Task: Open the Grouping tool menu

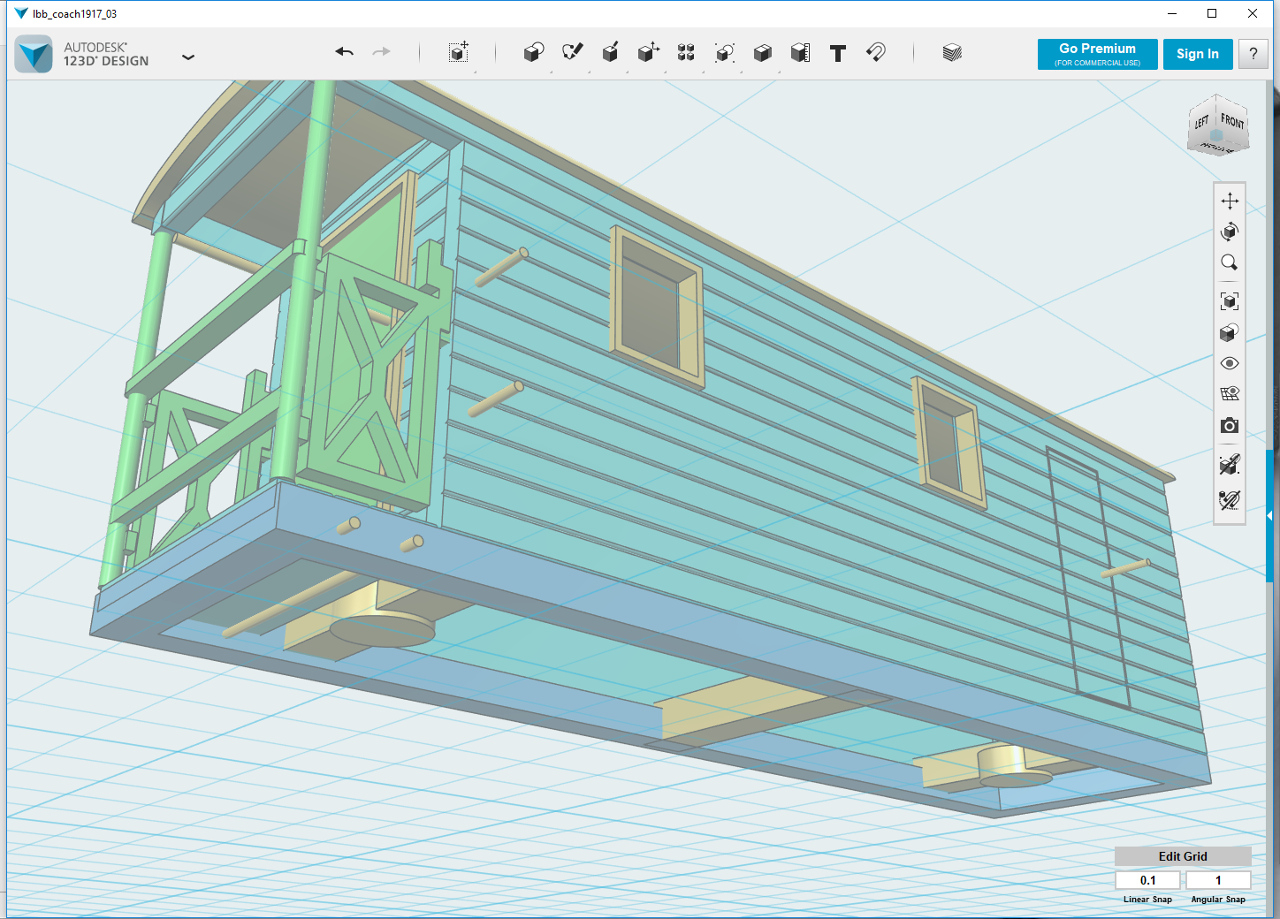Action: coord(724,53)
